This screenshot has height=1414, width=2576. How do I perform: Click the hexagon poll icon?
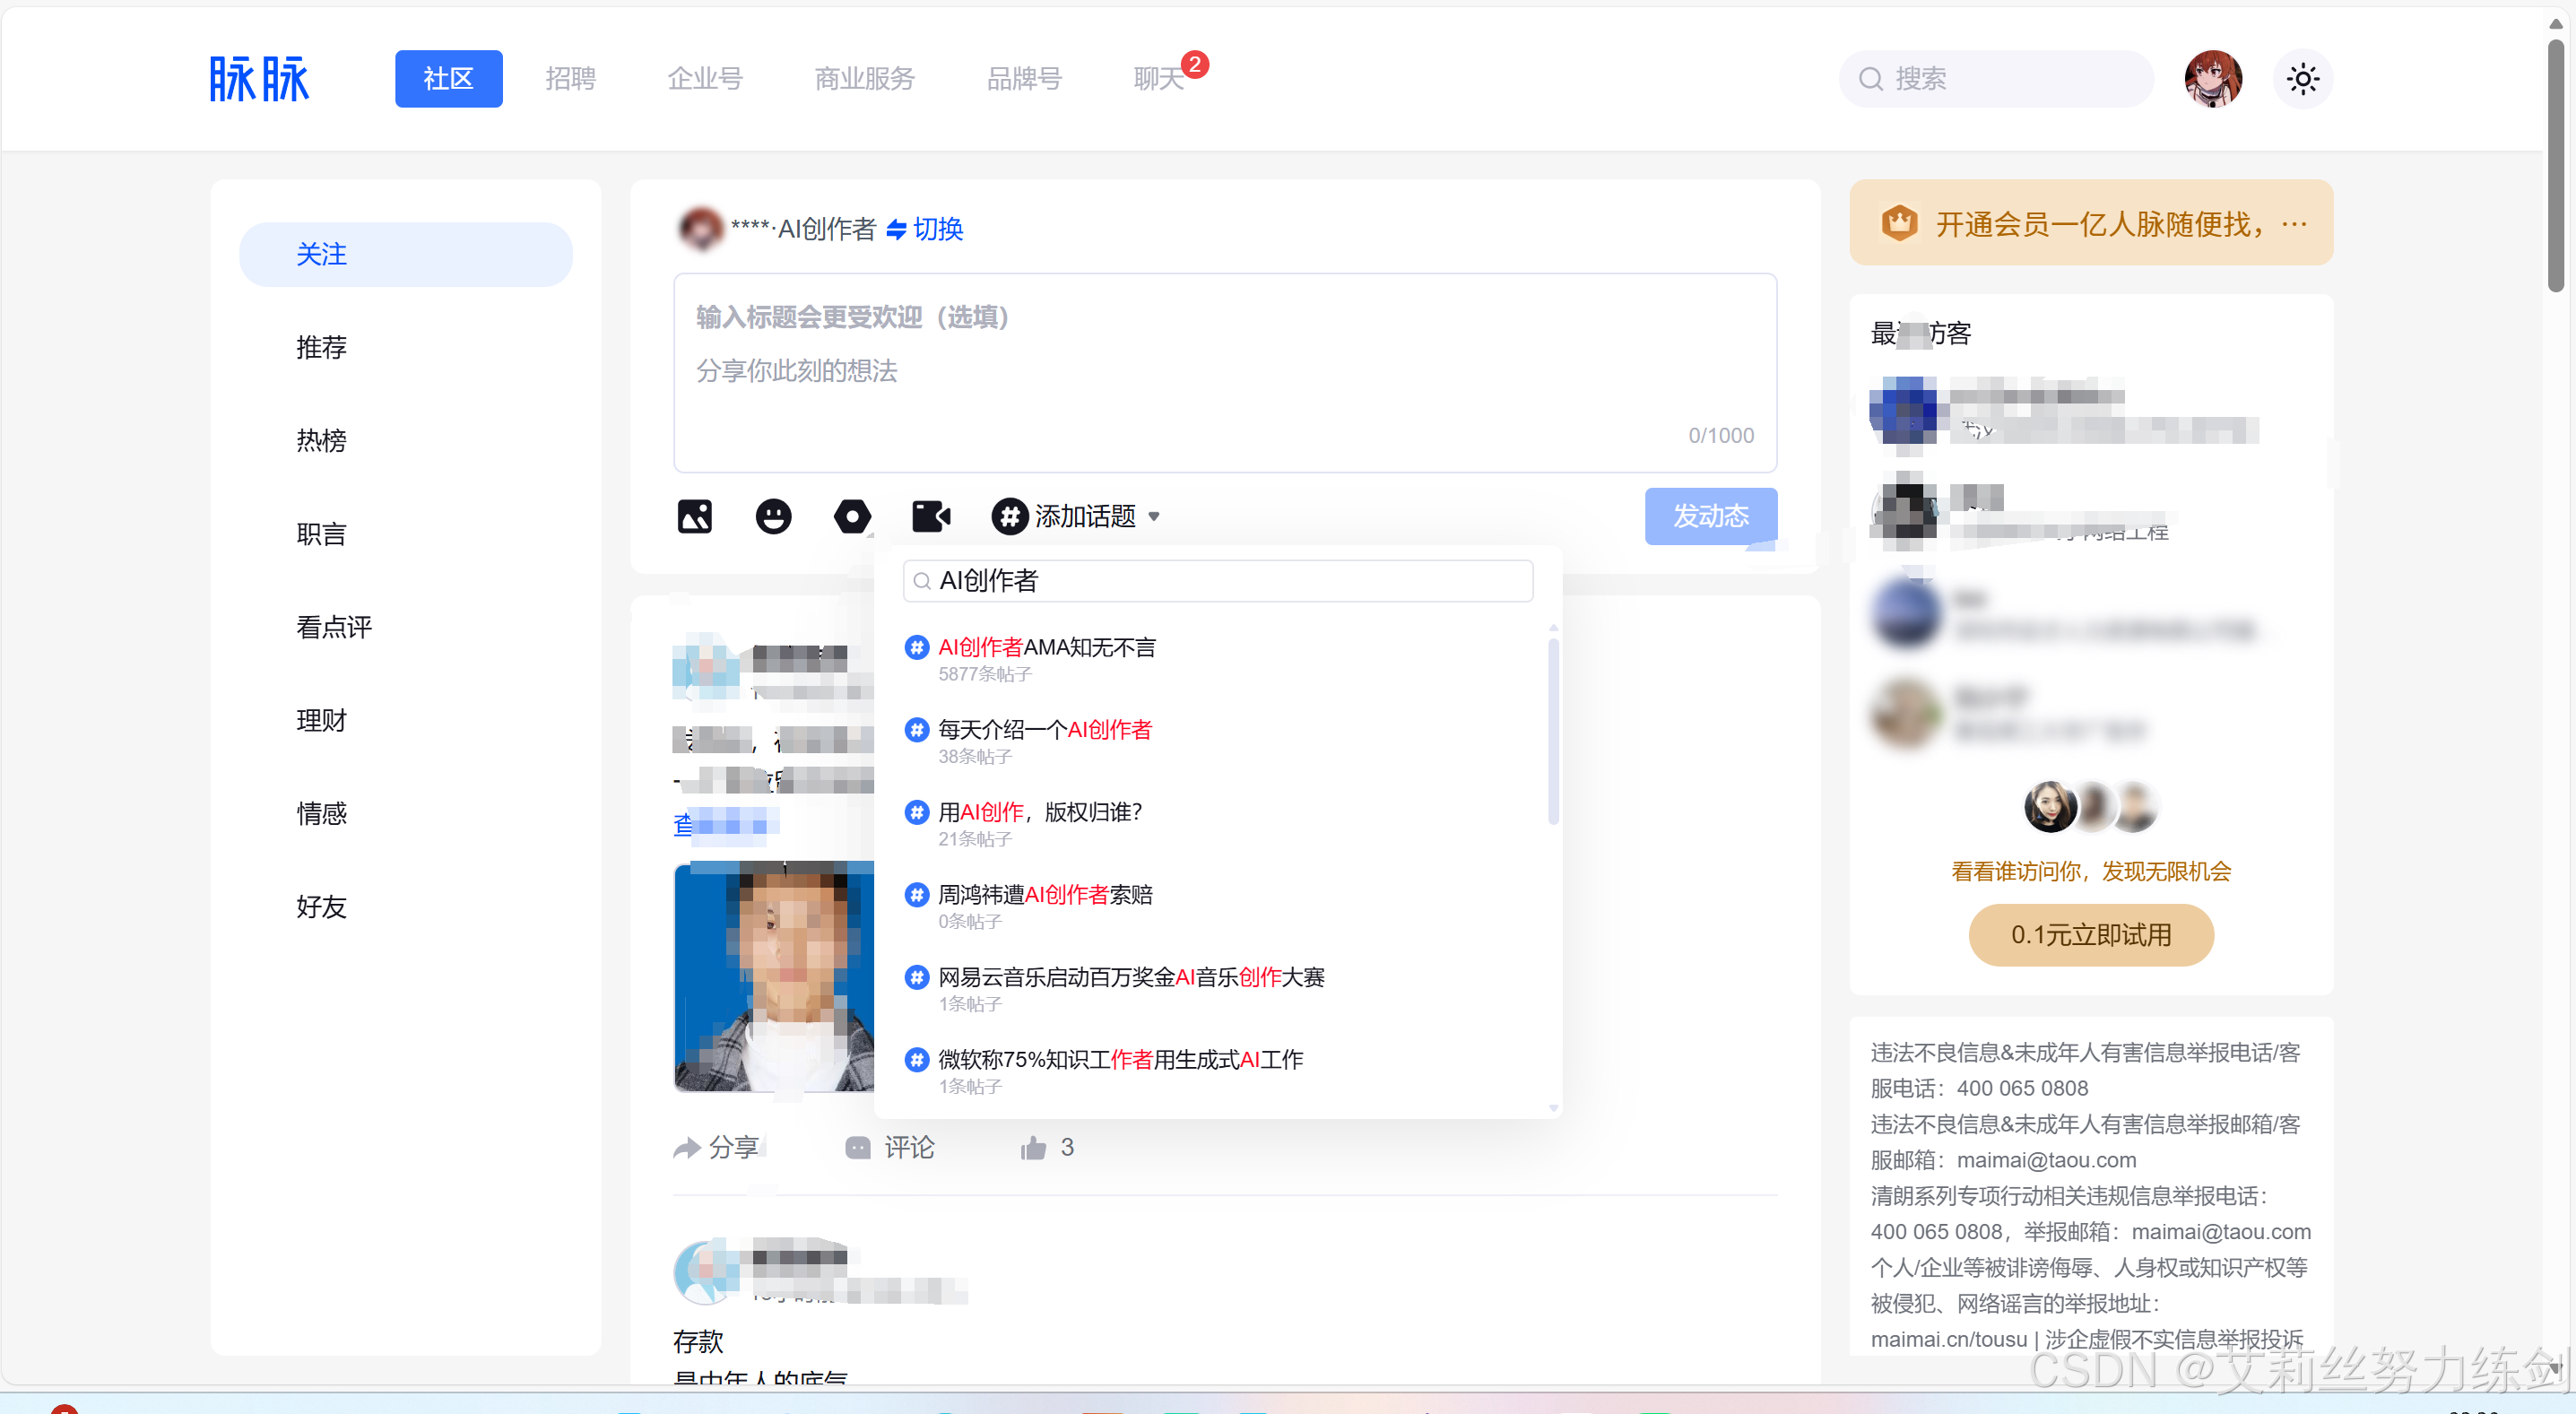coord(852,516)
